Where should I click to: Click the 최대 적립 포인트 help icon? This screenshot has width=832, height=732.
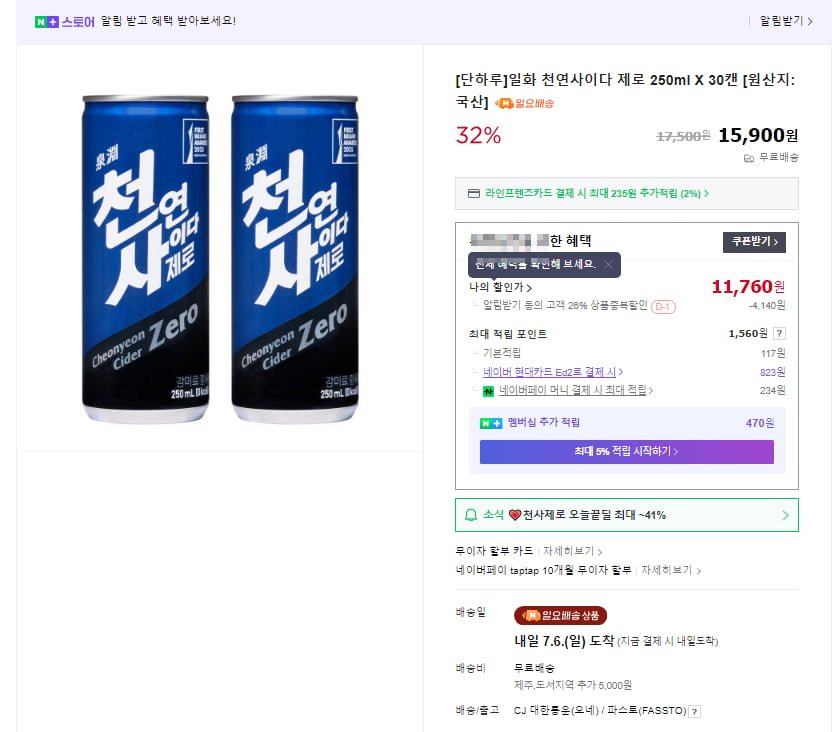[780, 334]
